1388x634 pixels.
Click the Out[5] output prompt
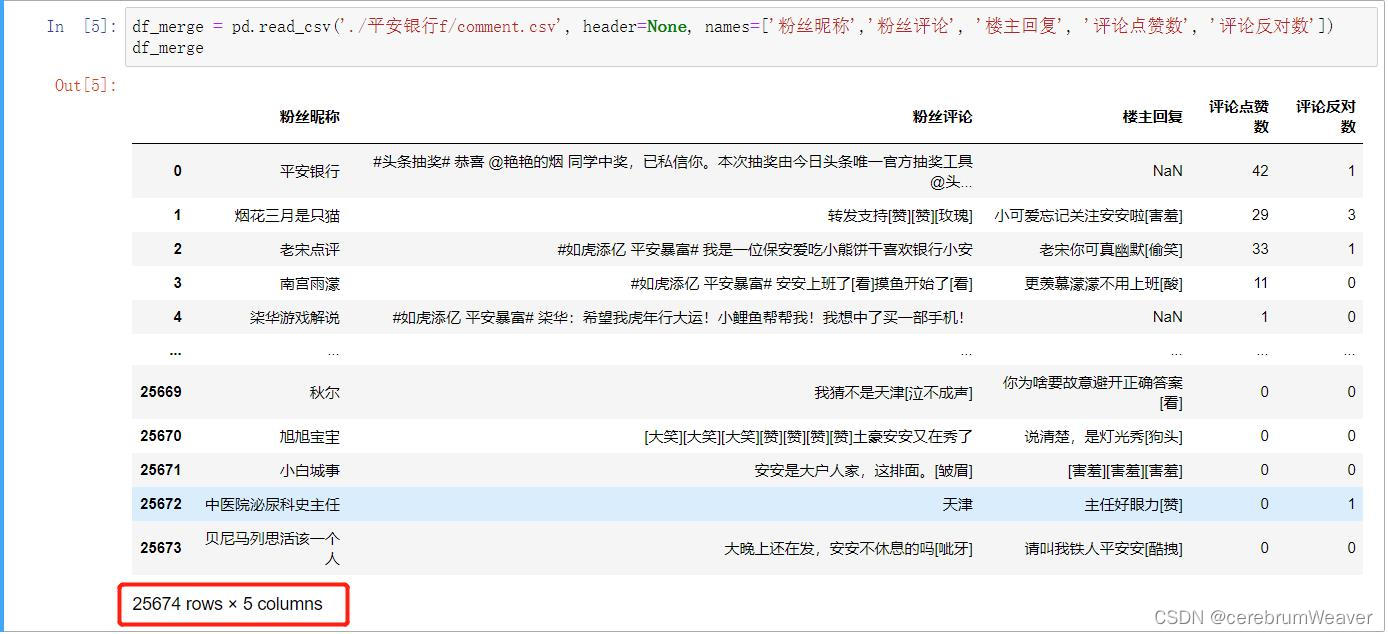[x=85, y=85]
